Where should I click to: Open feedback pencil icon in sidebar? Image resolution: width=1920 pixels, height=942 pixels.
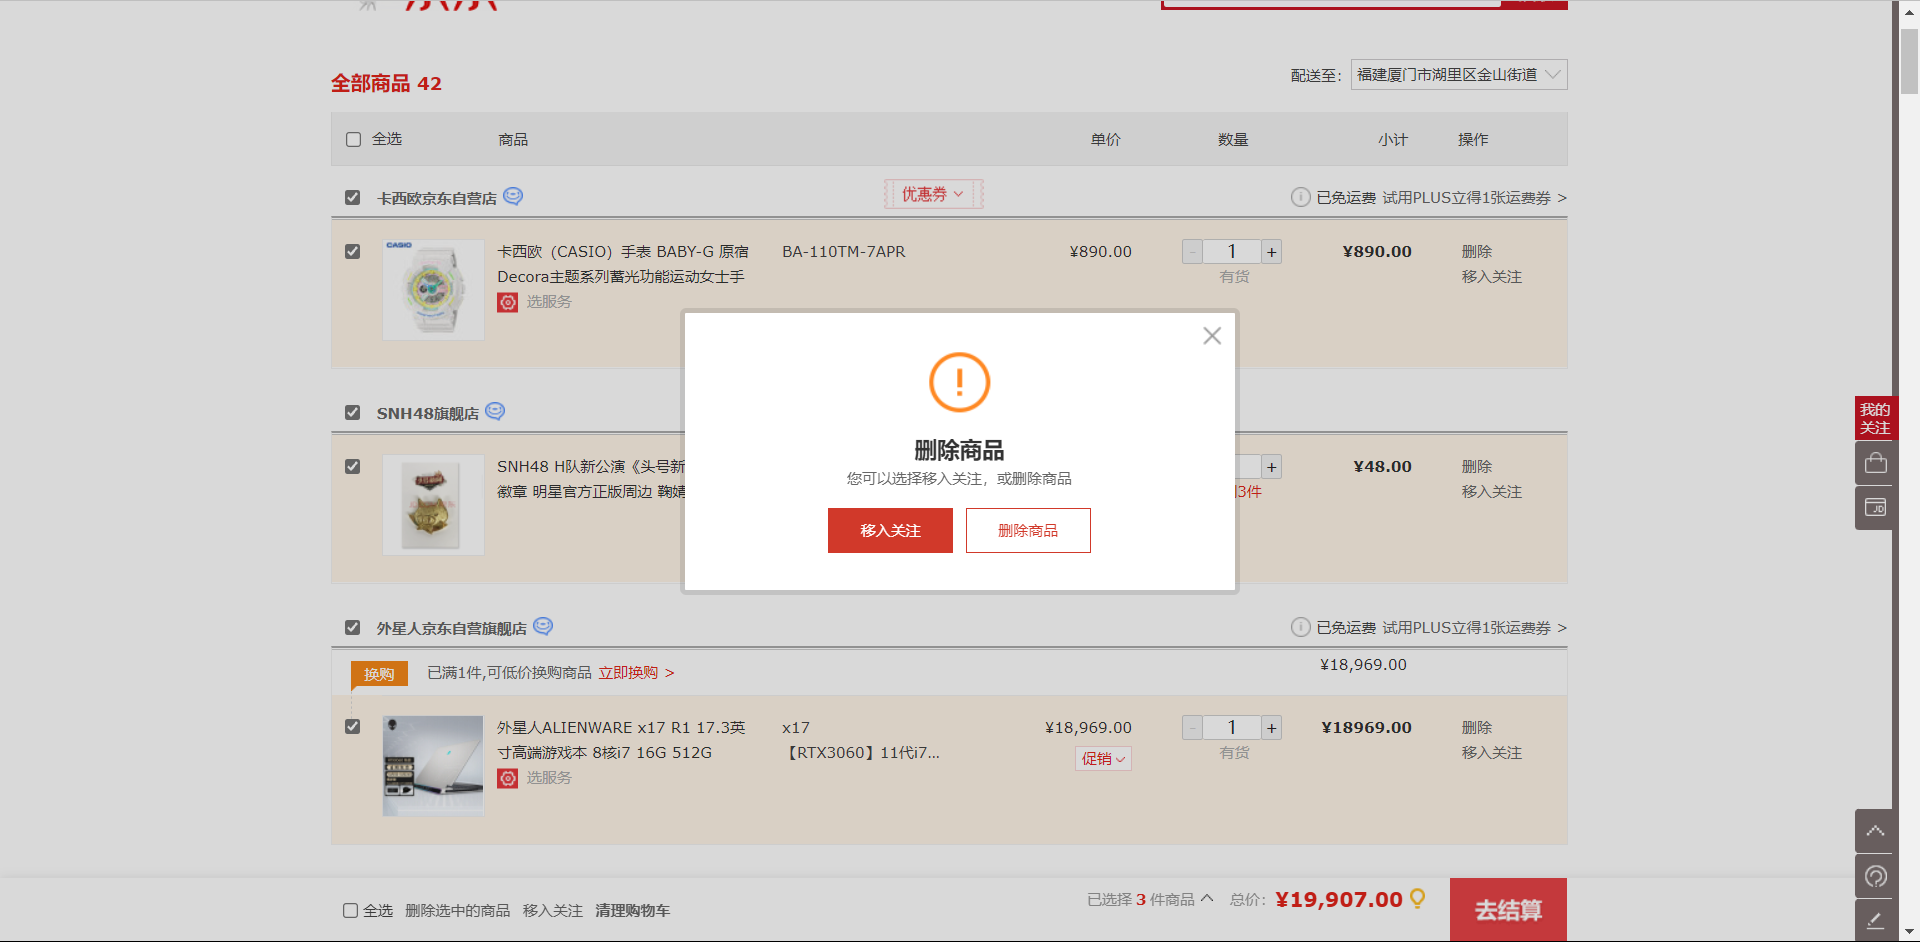[x=1875, y=920]
